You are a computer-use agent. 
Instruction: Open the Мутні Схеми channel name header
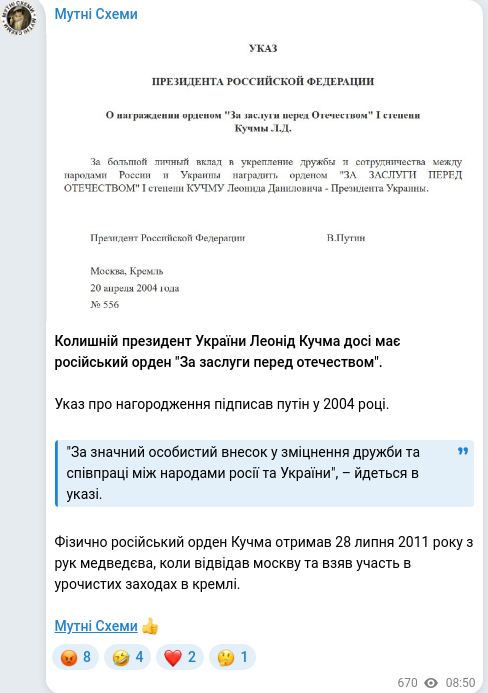tap(96, 14)
